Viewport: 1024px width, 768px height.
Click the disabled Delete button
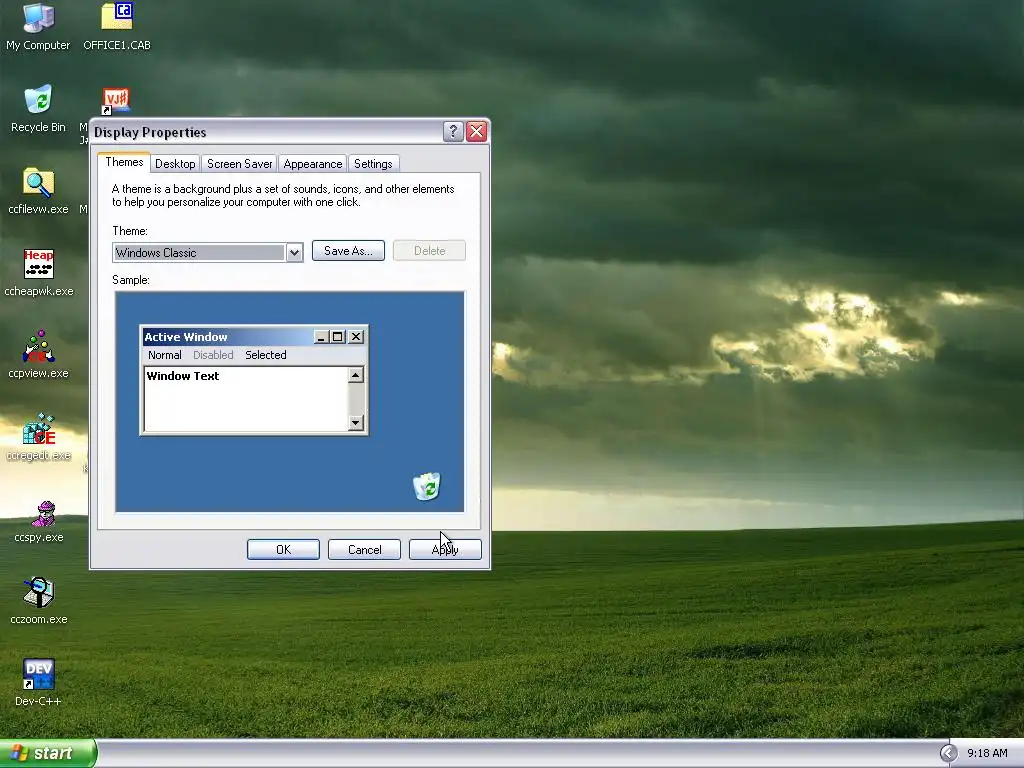(429, 251)
